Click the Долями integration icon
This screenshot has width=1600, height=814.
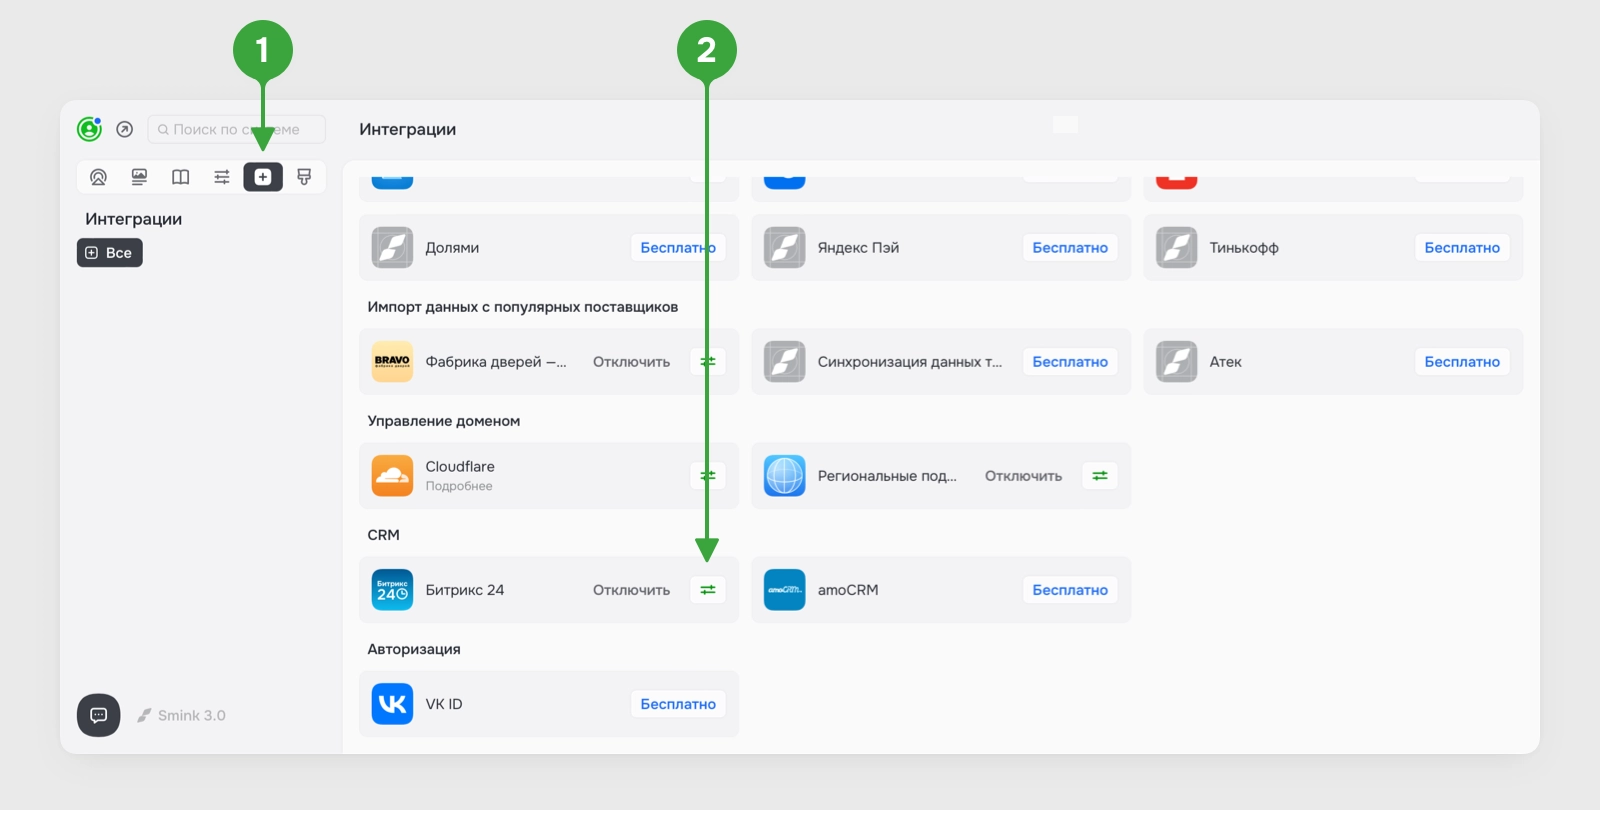[392, 248]
